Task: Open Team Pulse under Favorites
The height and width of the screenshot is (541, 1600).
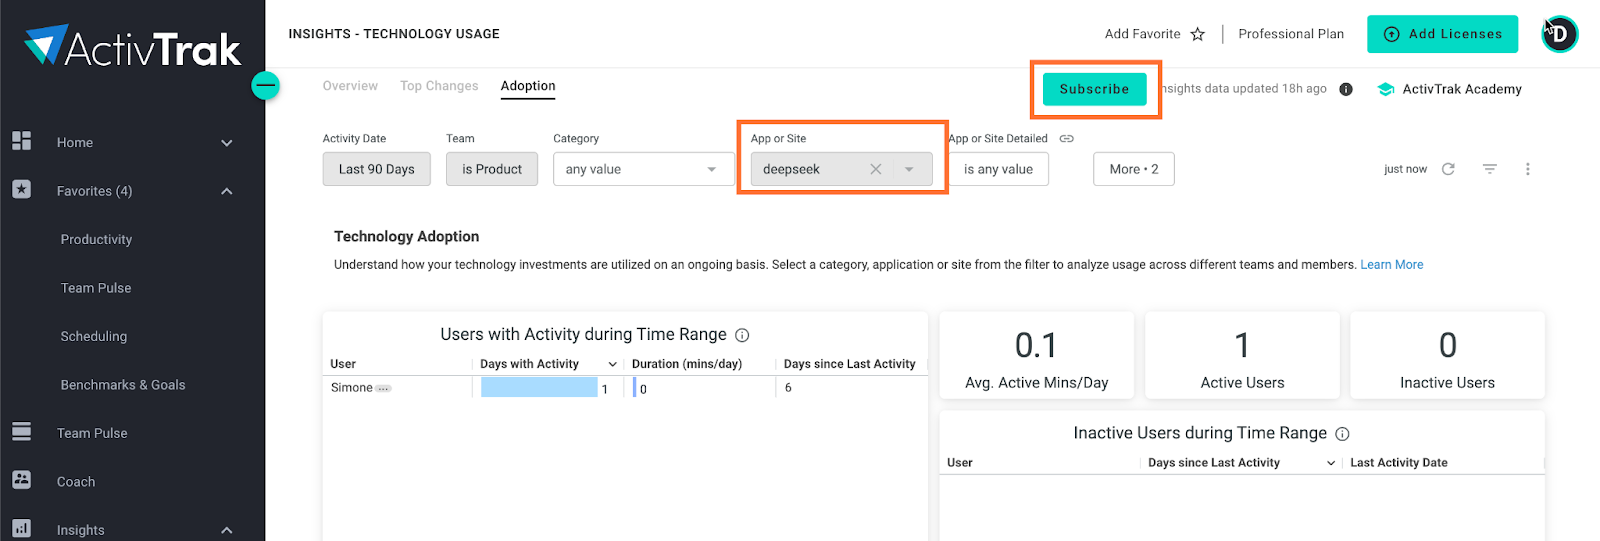Action: [96, 288]
